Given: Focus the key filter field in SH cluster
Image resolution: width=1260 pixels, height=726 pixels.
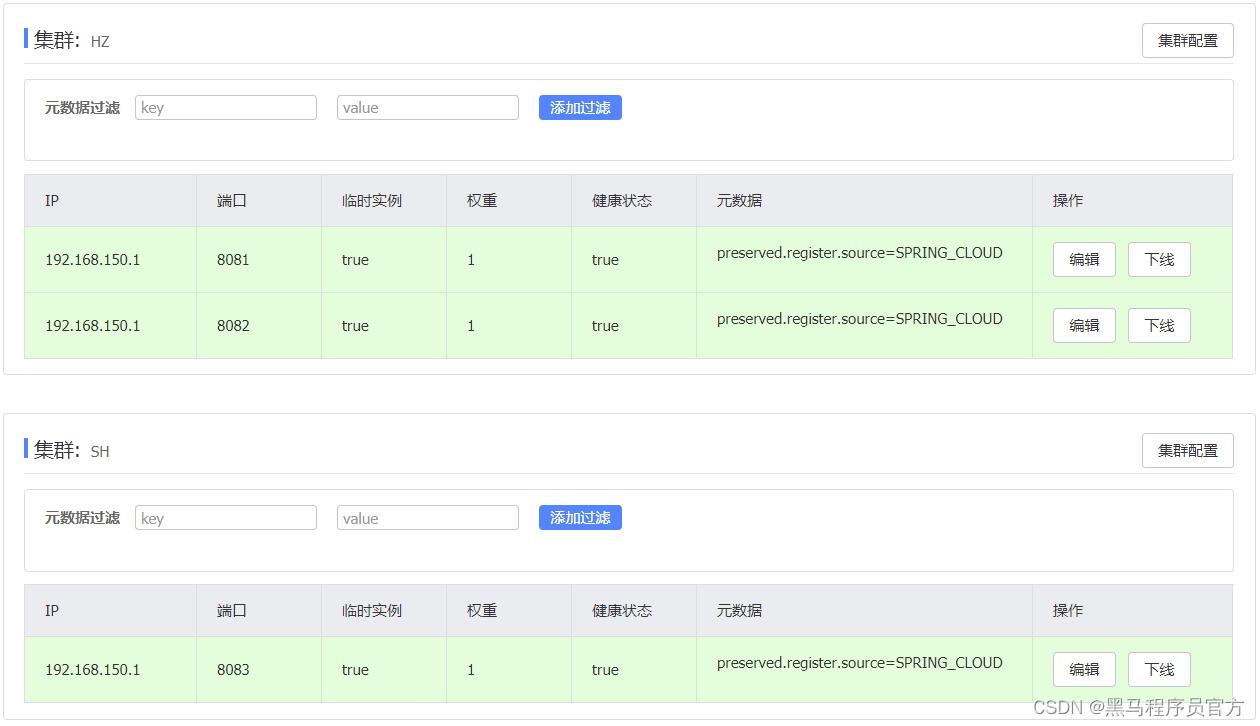Looking at the screenshot, I should click(226, 518).
